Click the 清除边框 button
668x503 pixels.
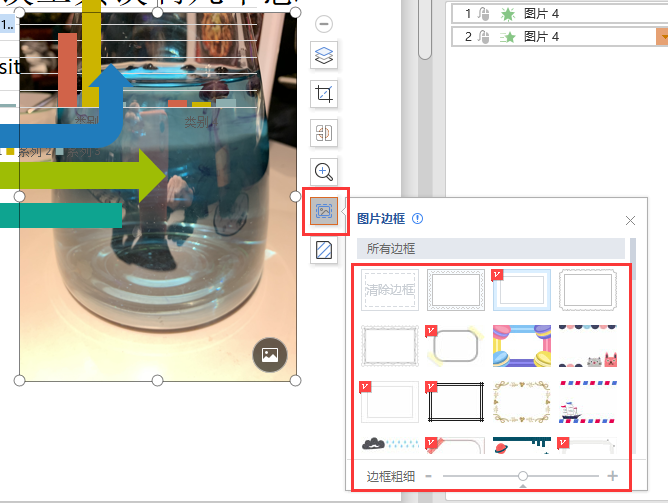click(x=389, y=290)
